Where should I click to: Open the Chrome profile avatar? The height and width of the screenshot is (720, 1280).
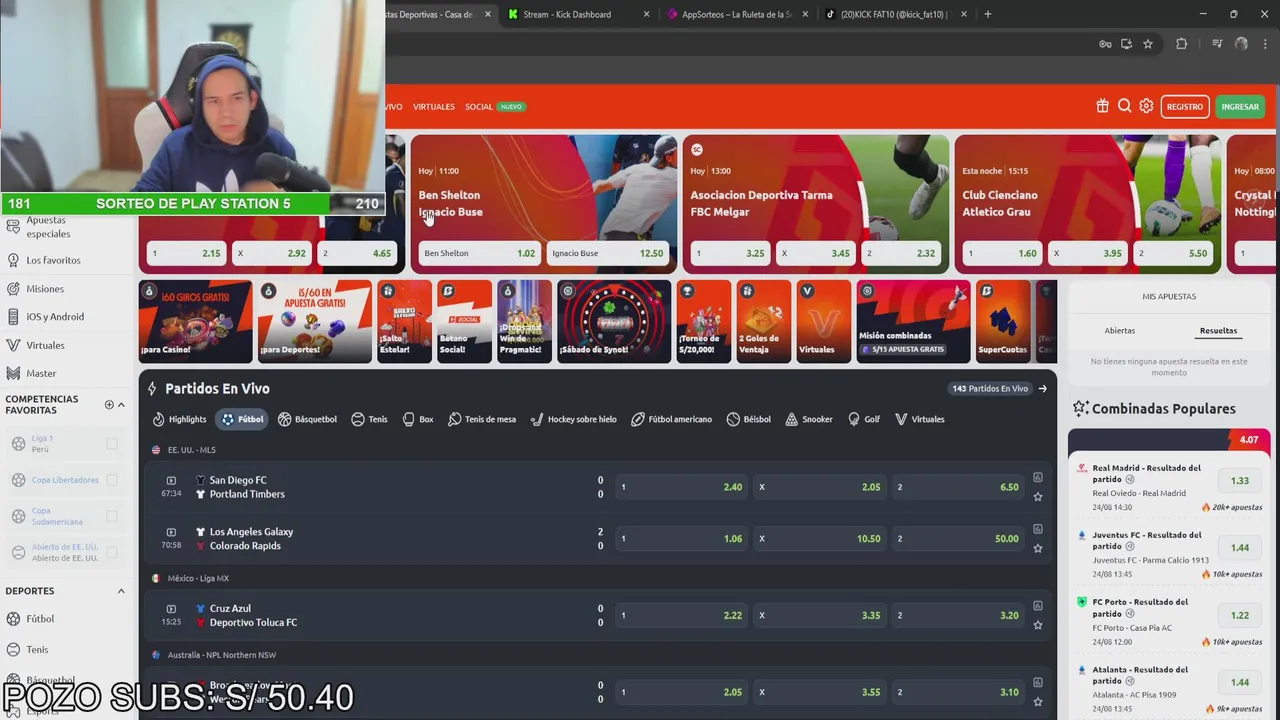coord(1241,44)
